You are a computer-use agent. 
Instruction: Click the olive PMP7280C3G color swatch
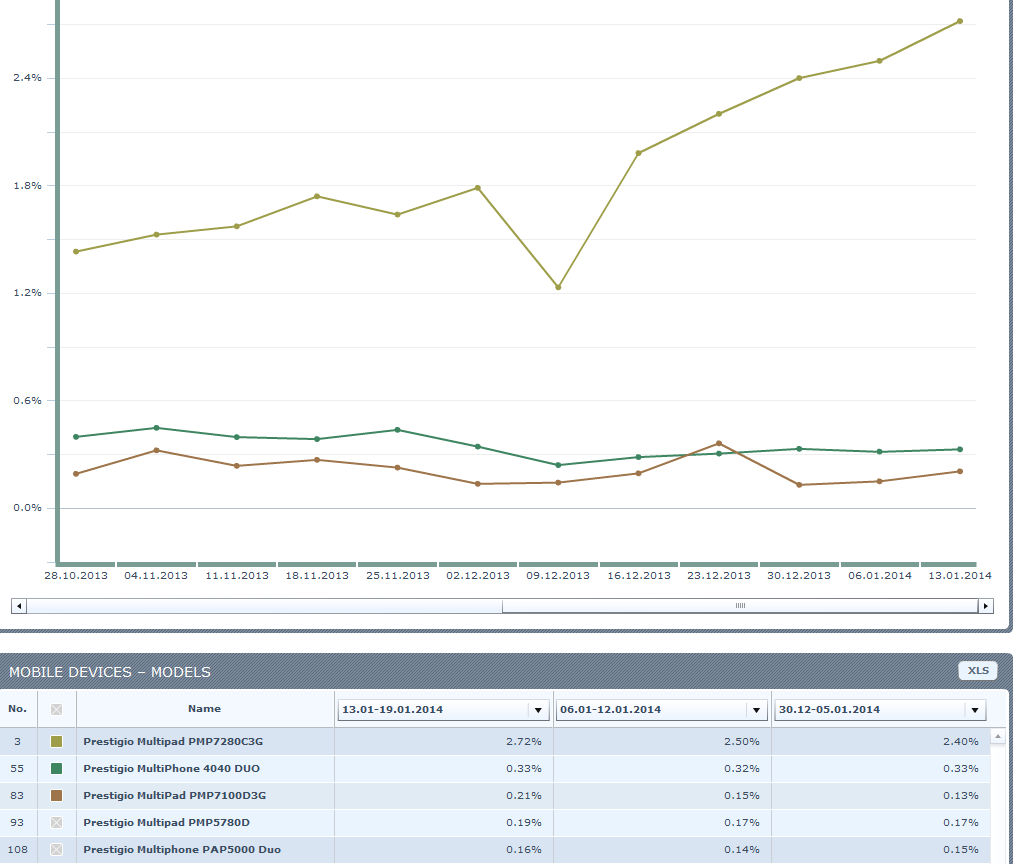coord(56,742)
